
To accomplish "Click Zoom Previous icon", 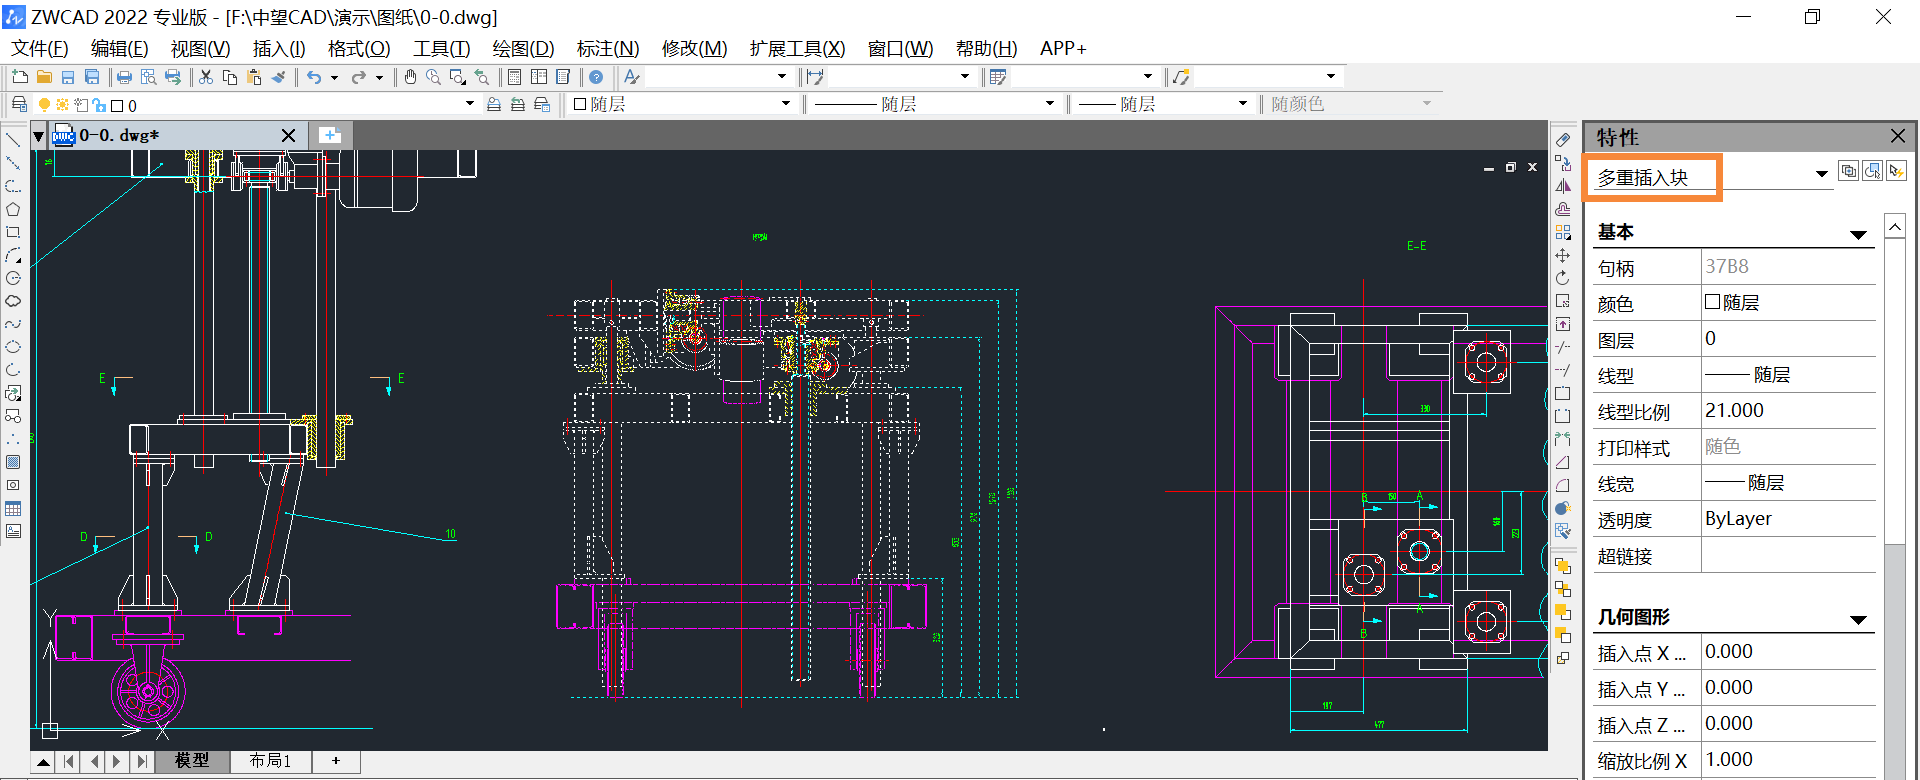I will (x=482, y=77).
